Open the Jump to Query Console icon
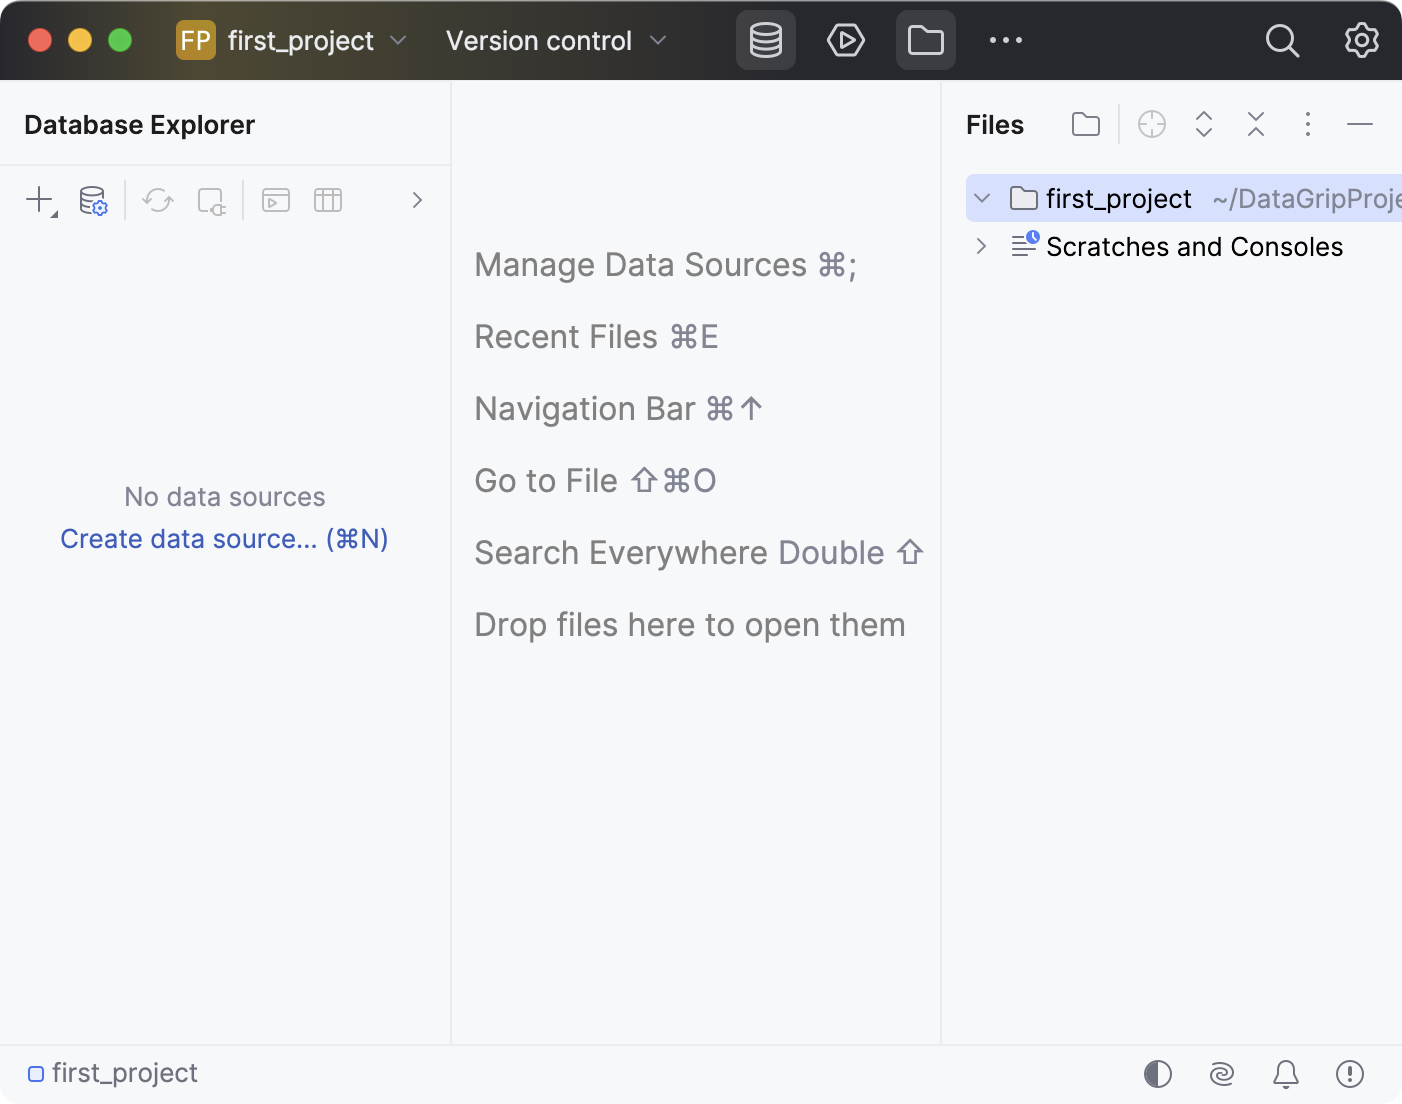Image resolution: width=1402 pixels, height=1104 pixels. pyautogui.click(x=275, y=200)
